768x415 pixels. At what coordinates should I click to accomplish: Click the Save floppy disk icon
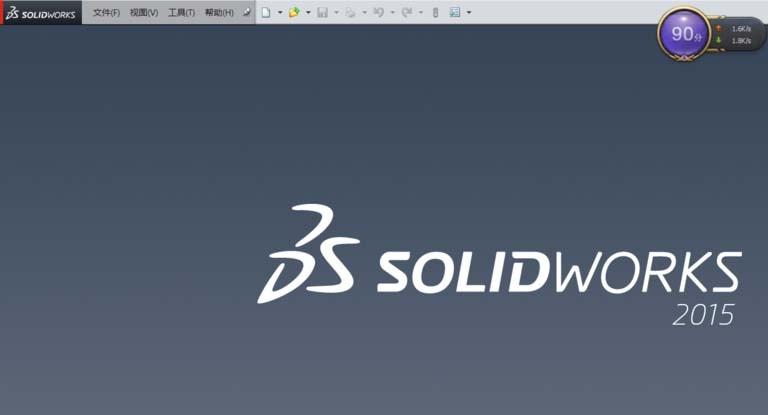point(322,13)
